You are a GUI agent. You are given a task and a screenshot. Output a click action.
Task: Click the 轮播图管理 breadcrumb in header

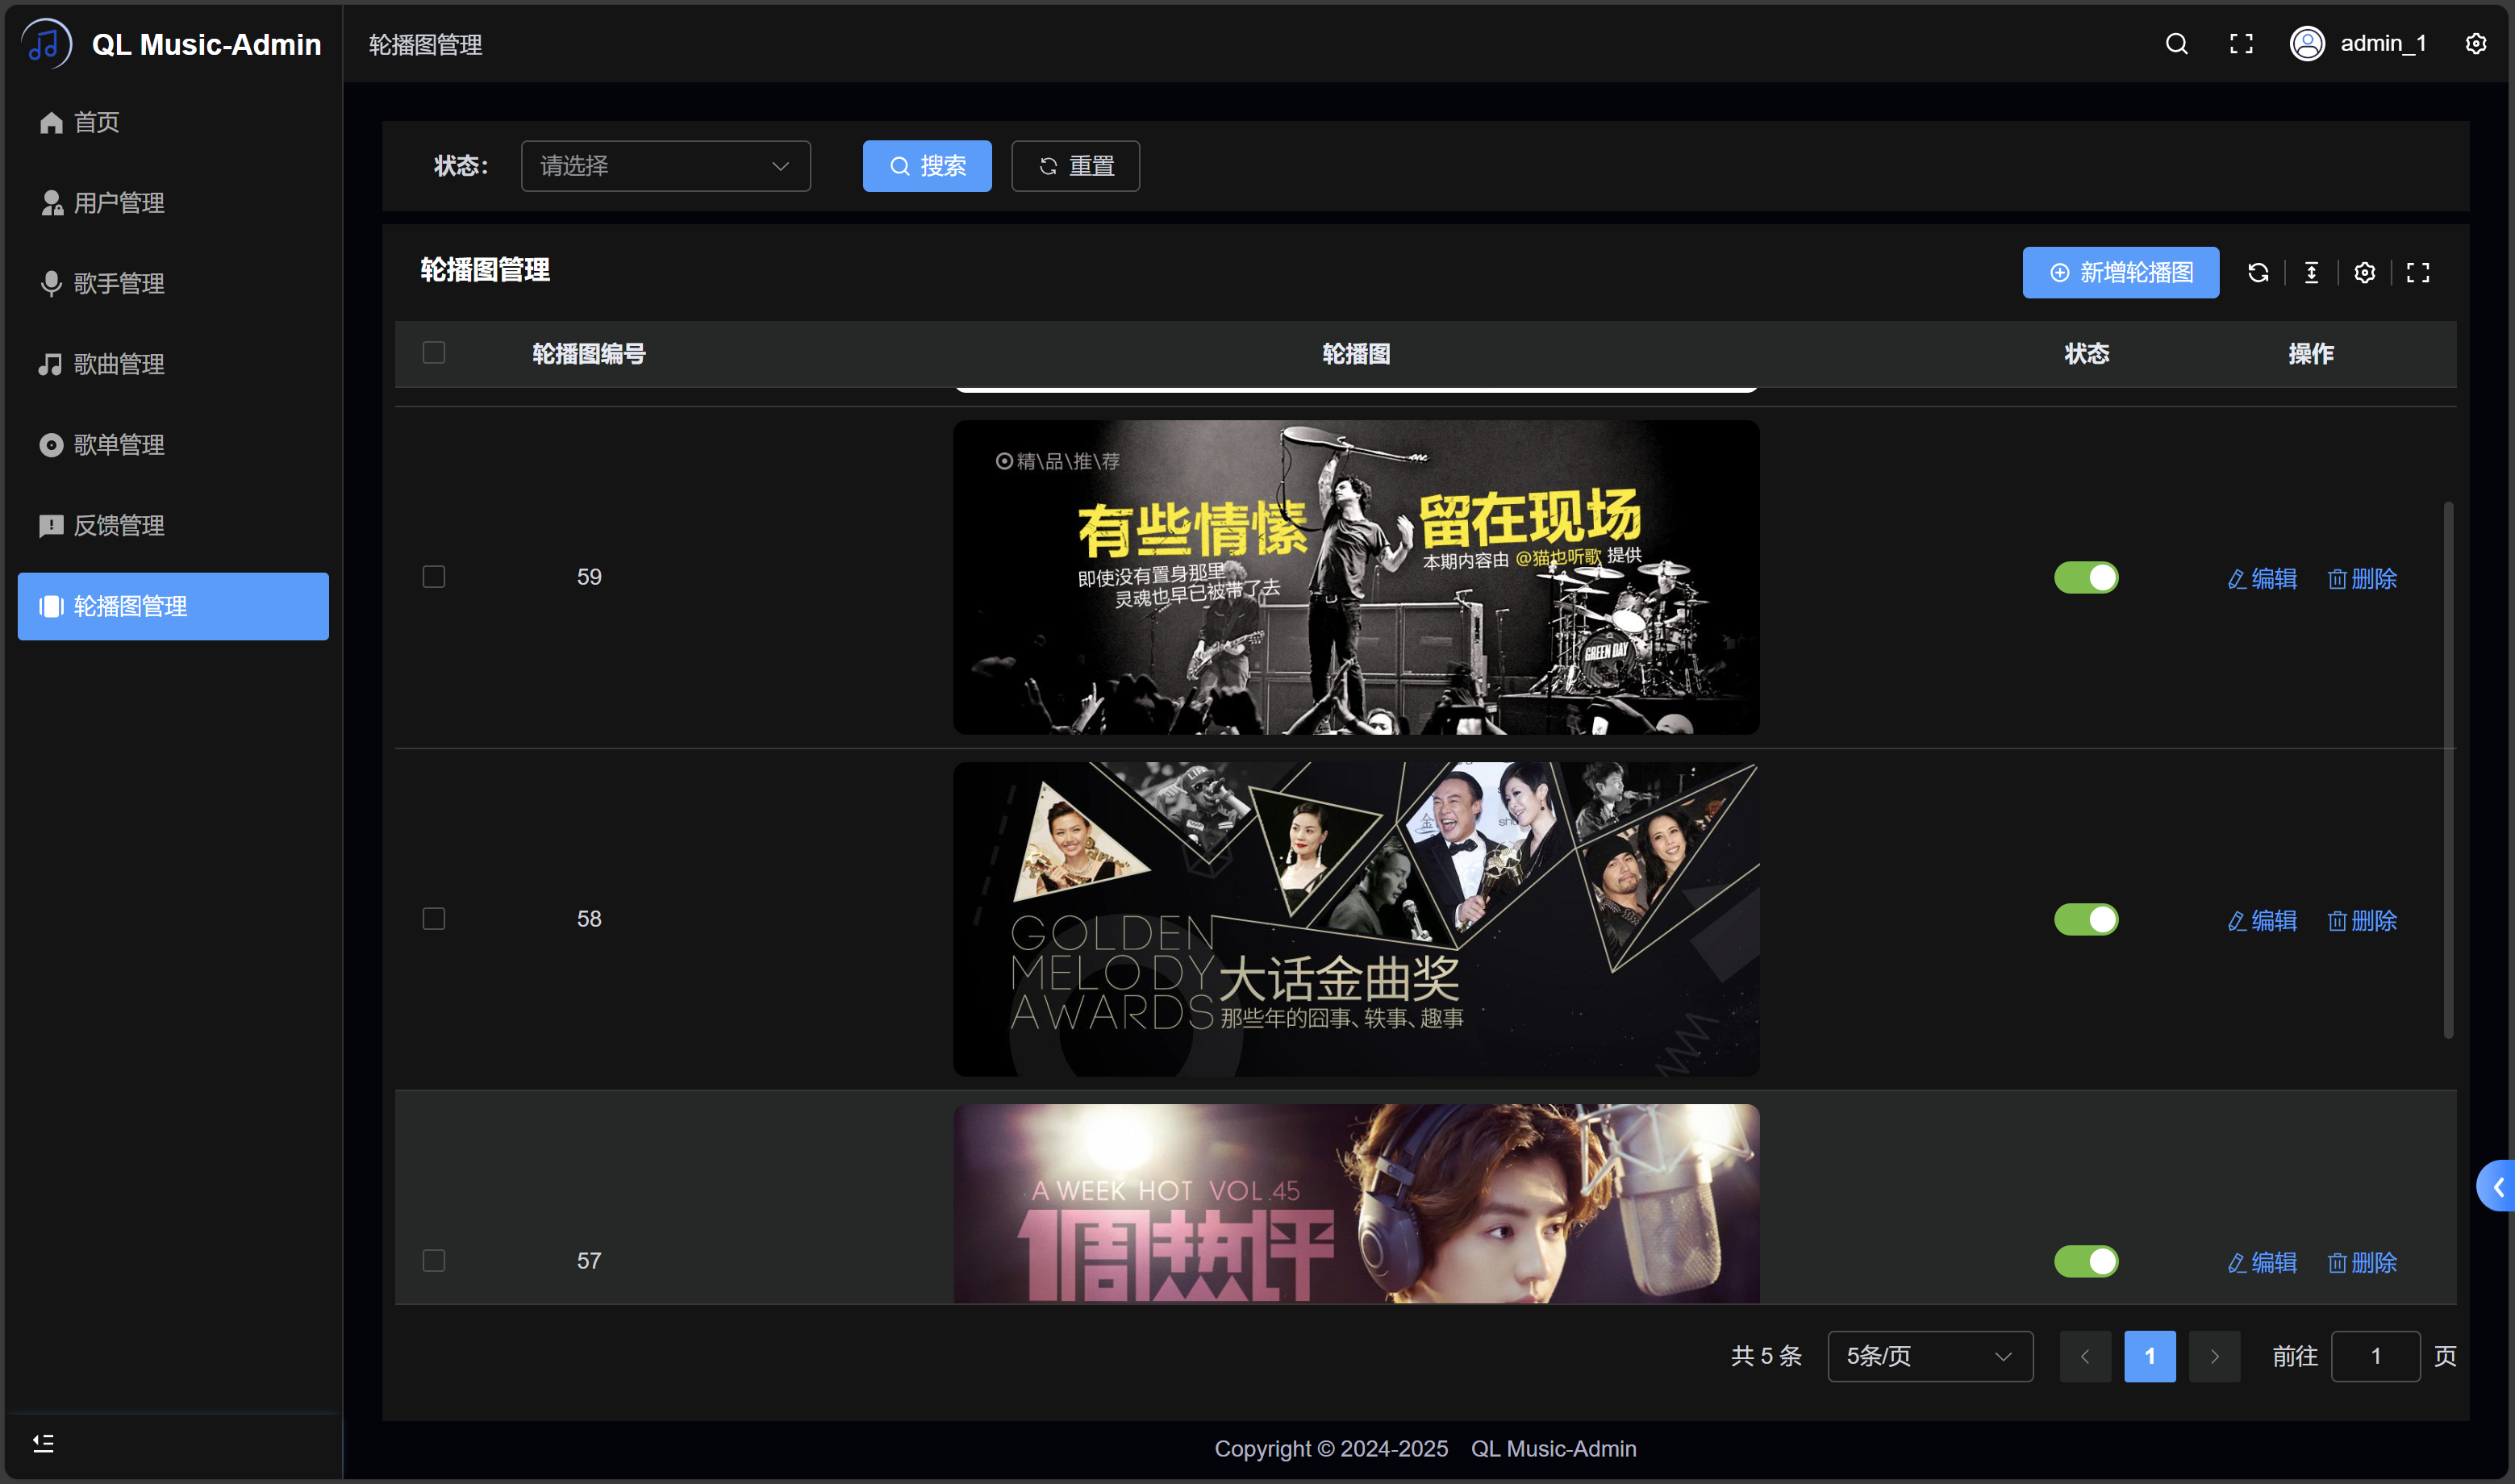click(x=425, y=45)
